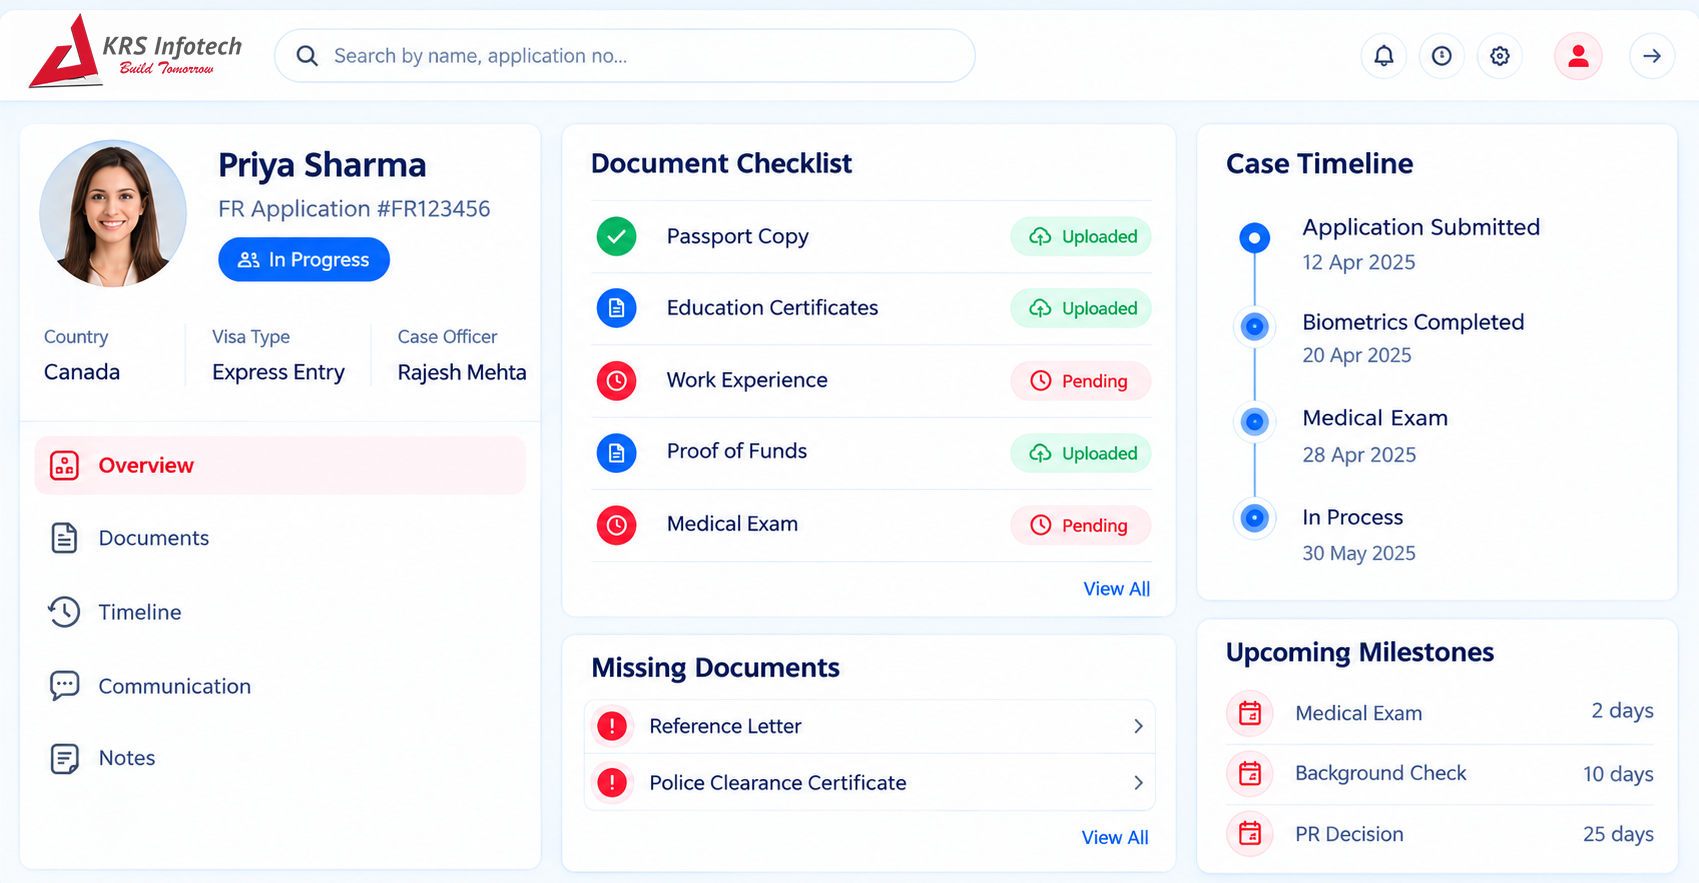Click the Application Submitted timeline marker

click(x=1255, y=238)
